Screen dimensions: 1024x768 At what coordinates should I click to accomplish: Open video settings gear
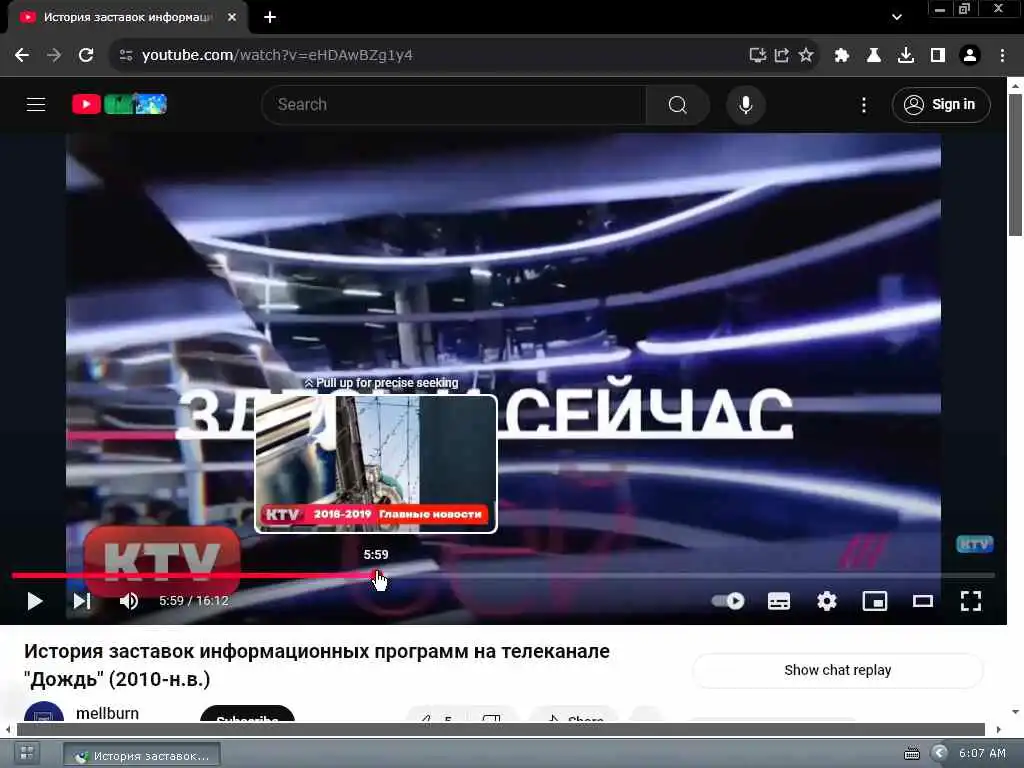[x=827, y=601]
